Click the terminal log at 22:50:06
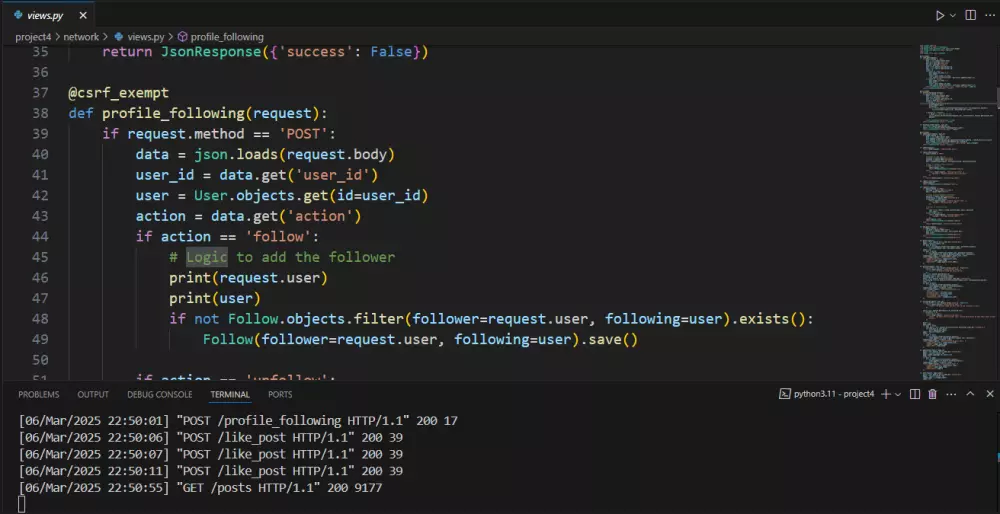The width and height of the screenshot is (1000, 514). pos(210,437)
